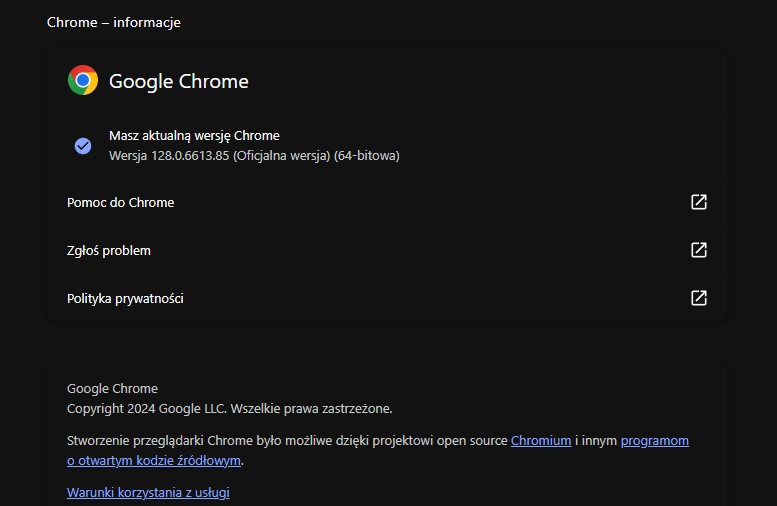The width and height of the screenshot is (777, 506).
Task: Open the programom open-source link
Action: (655, 441)
